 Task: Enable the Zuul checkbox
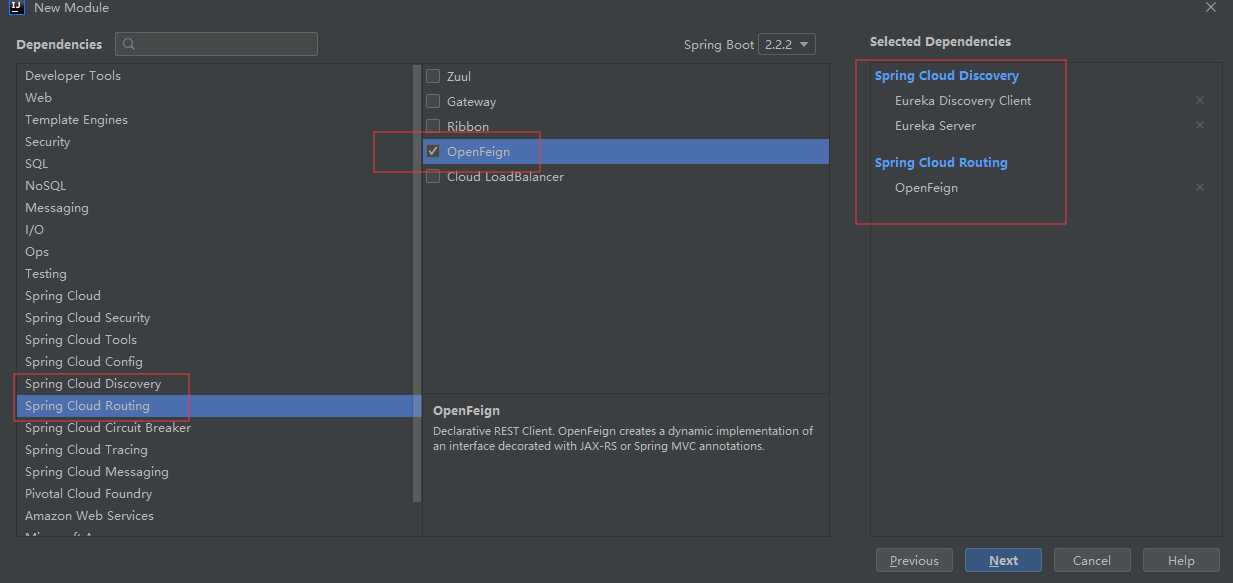[433, 76]
